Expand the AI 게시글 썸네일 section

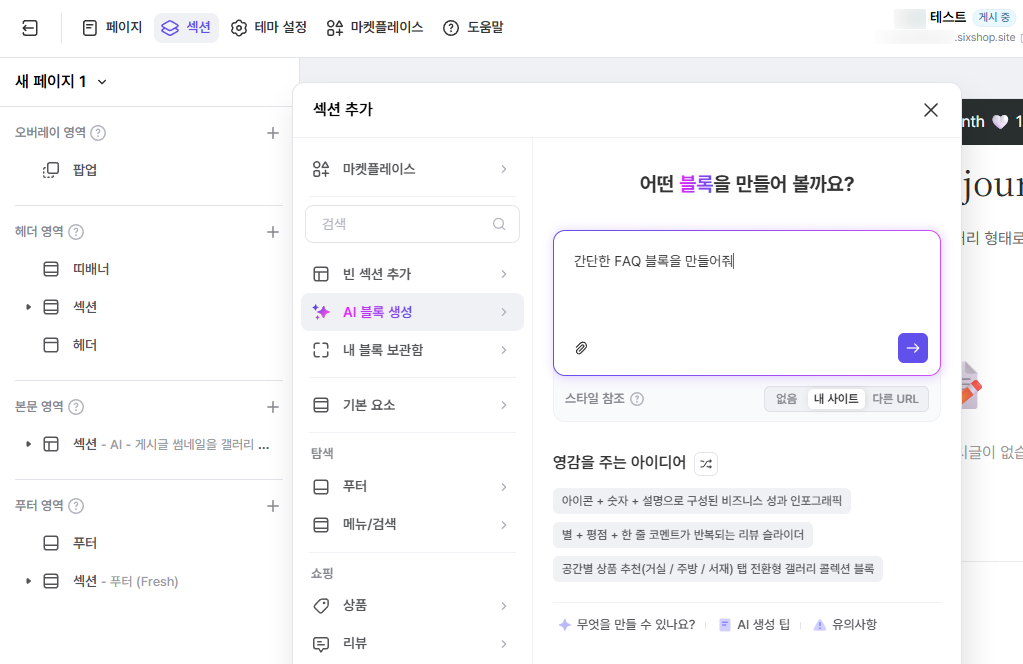[28, 445]
